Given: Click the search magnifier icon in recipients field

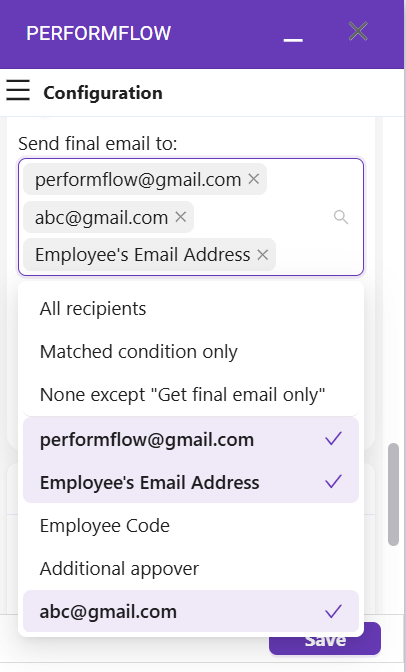Looking at the screenshot, I should [341, 217].
